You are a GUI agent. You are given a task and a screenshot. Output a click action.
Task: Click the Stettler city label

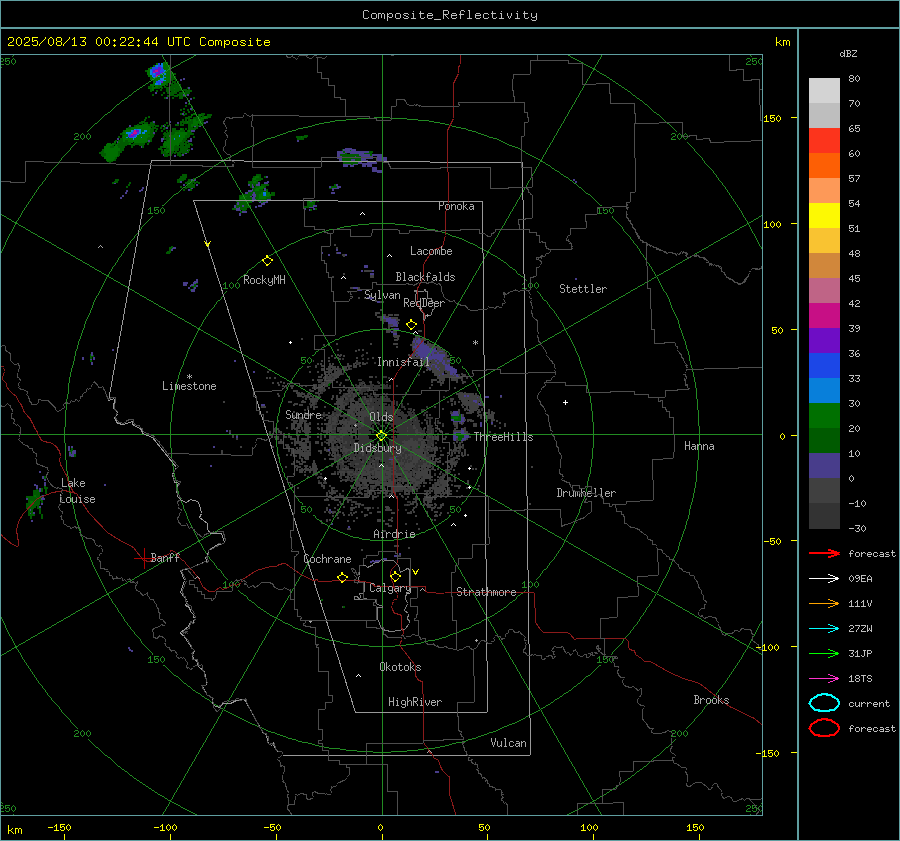(583, 289)
